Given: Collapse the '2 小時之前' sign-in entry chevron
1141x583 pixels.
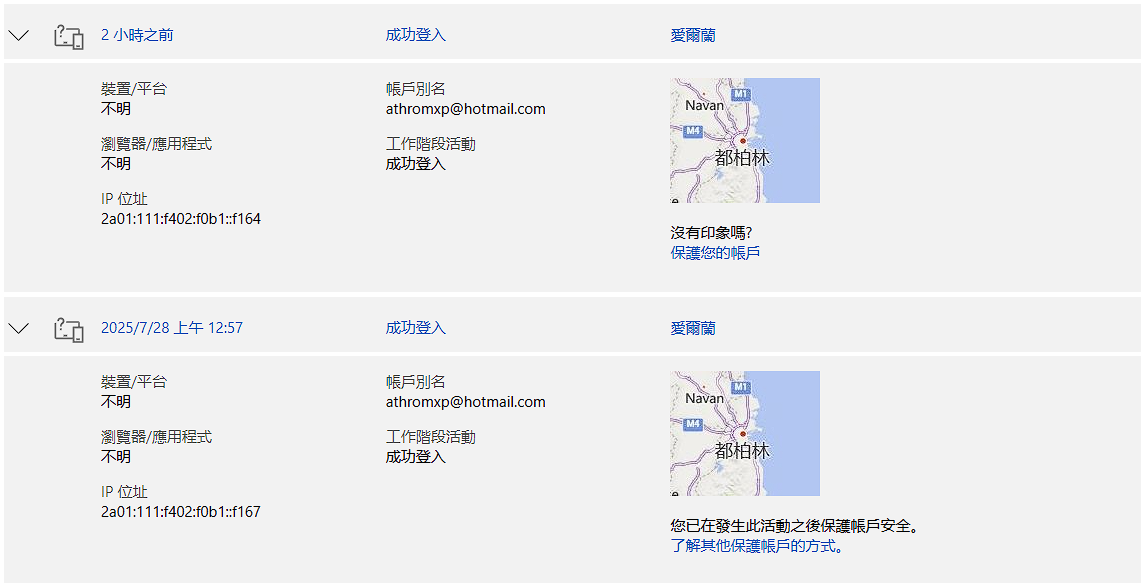Looking at the screenshot, I should (x=18, y=35).
